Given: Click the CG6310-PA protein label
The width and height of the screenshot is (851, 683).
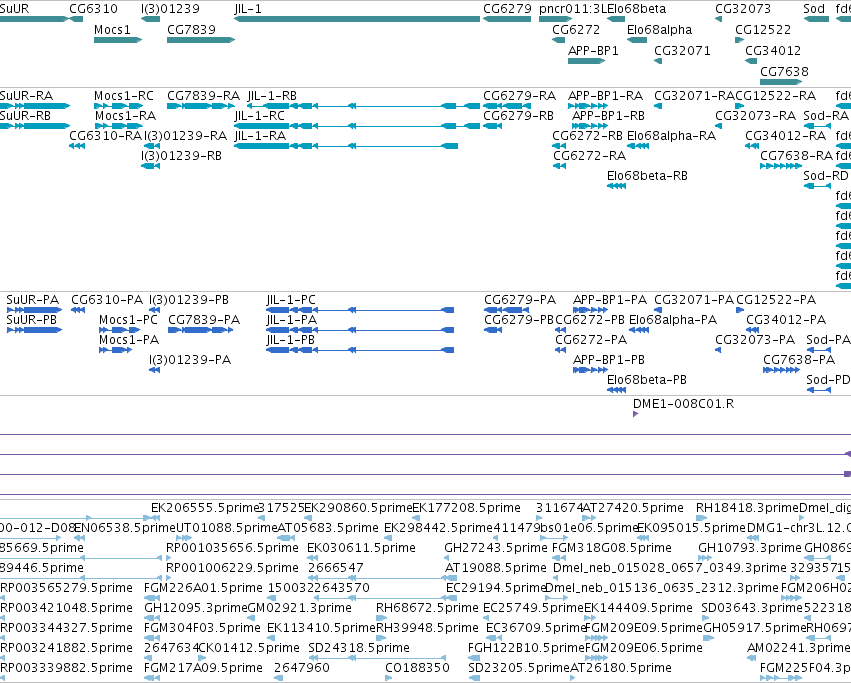Looking at the screenshot, I should pyautogui.click(x=107, y=300).
